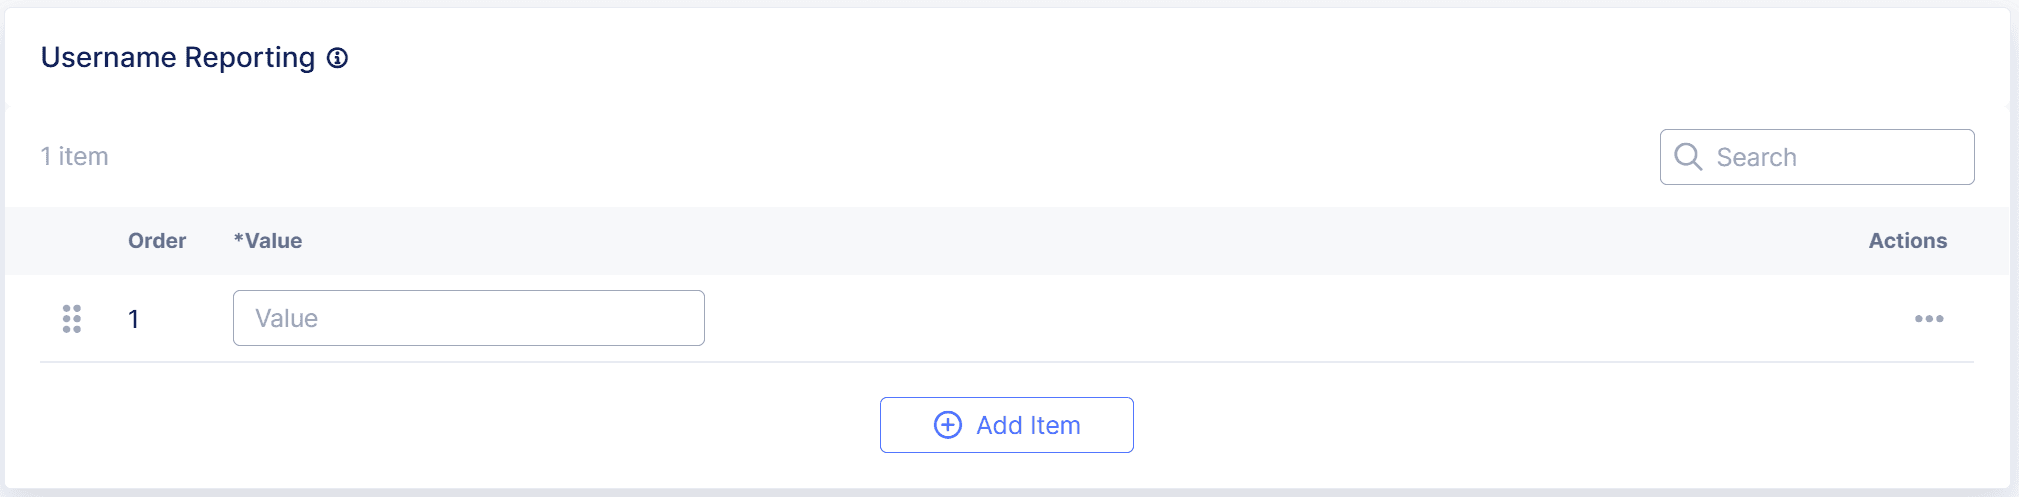The width and height of the screenshot is (2019, 497).
Task: Click the info icon beside Username Reporting
Action: pyautogui.click(x=338, y=58)
